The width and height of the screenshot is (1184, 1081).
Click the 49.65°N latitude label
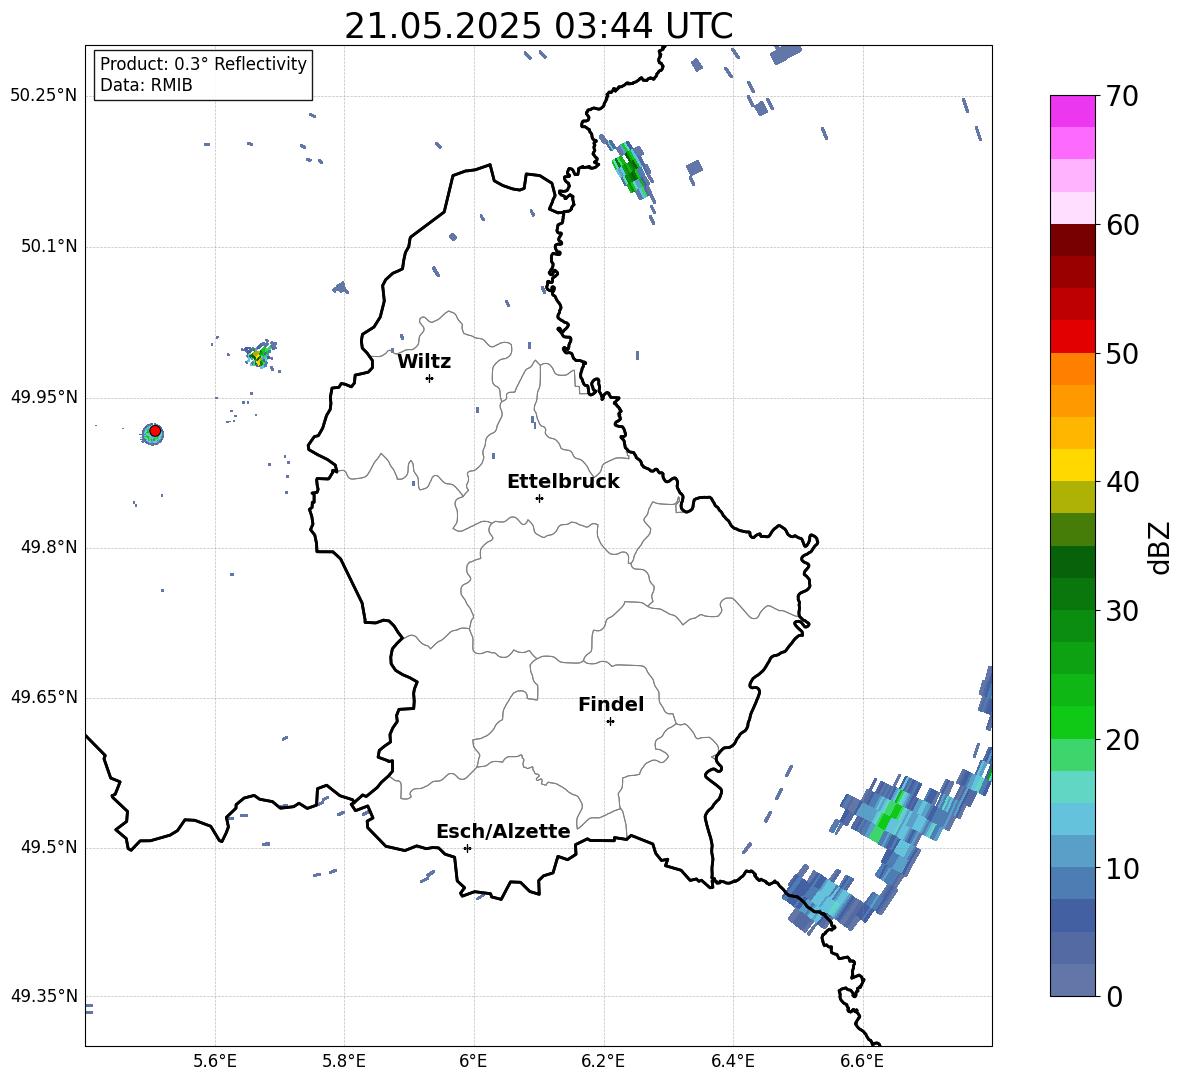pos(44,697)
